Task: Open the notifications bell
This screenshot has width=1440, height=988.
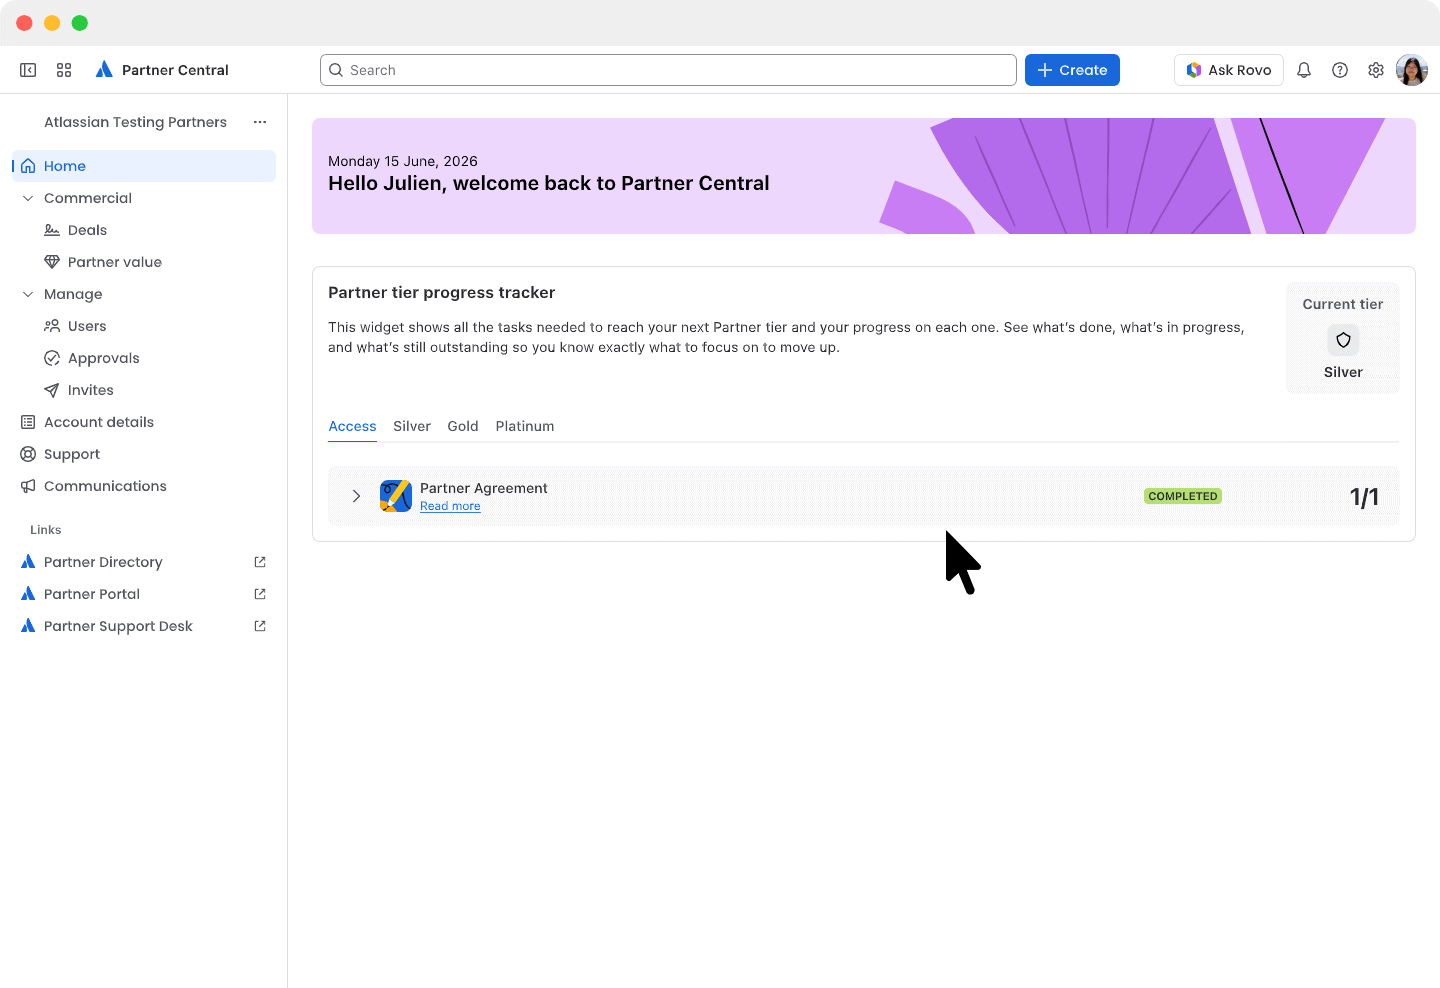Action: [x=1304, y=70]
